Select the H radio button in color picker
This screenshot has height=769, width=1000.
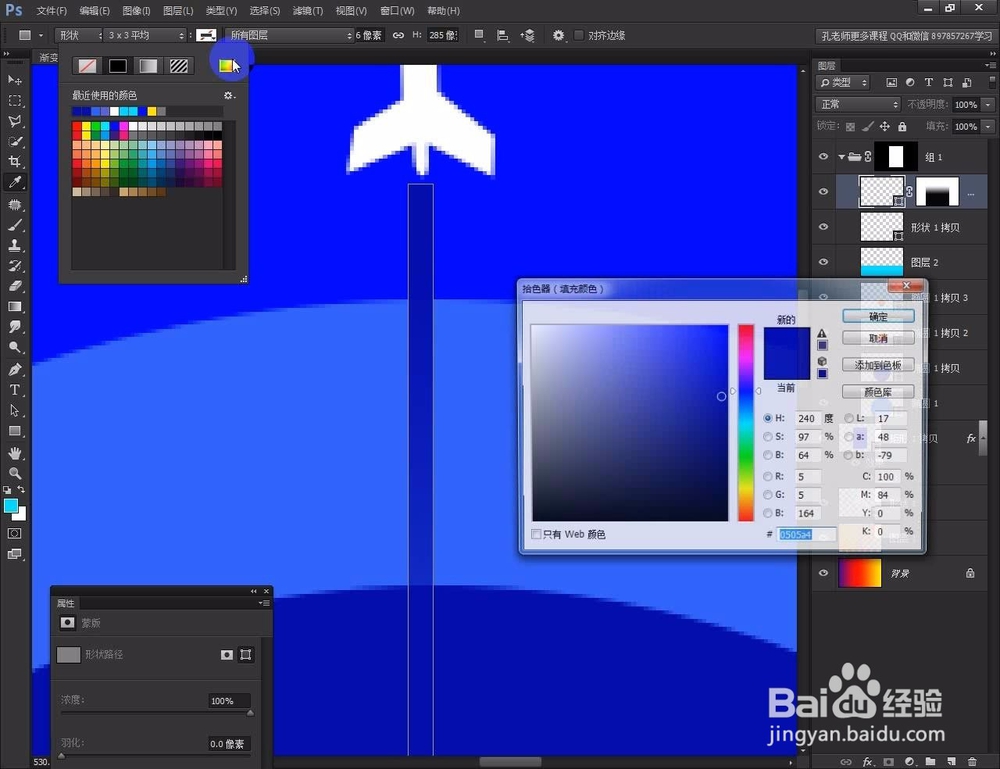[x=768, y=418]
